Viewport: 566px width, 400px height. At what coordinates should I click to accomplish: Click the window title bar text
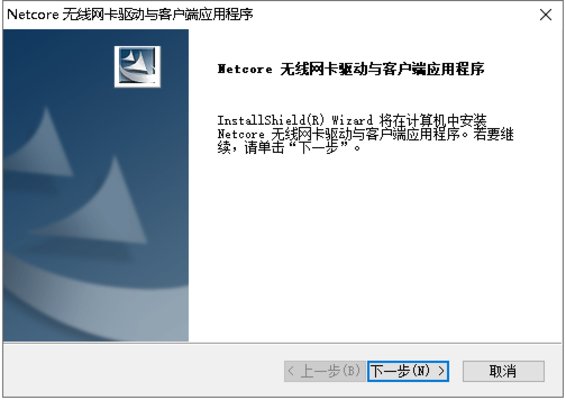click(x=130, y=14)
